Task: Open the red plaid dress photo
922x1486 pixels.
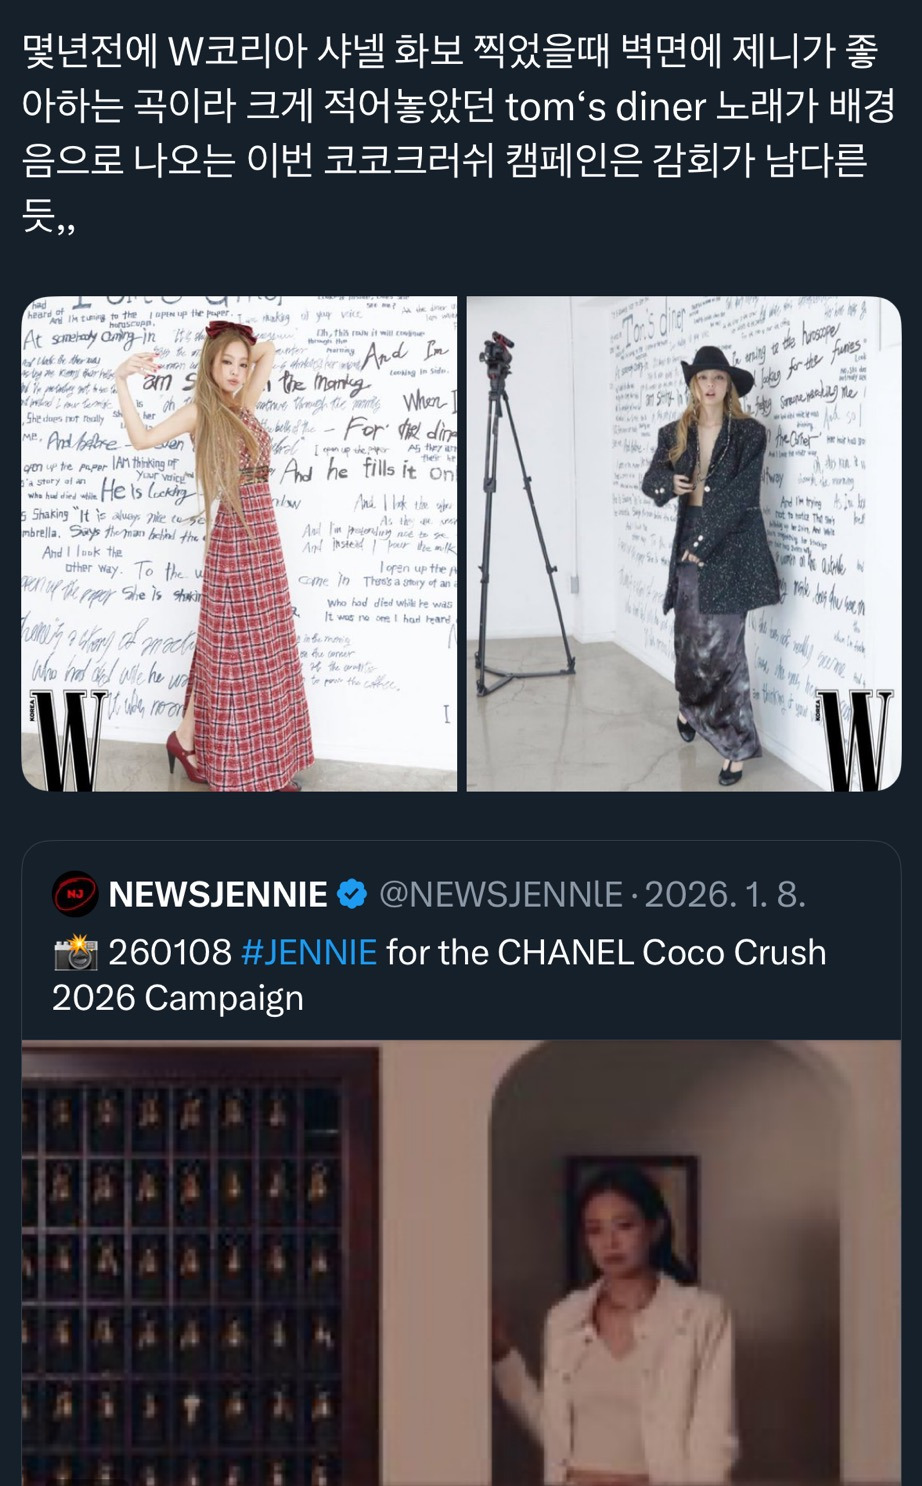Action: pyautogui.click(x=239, y=543)
